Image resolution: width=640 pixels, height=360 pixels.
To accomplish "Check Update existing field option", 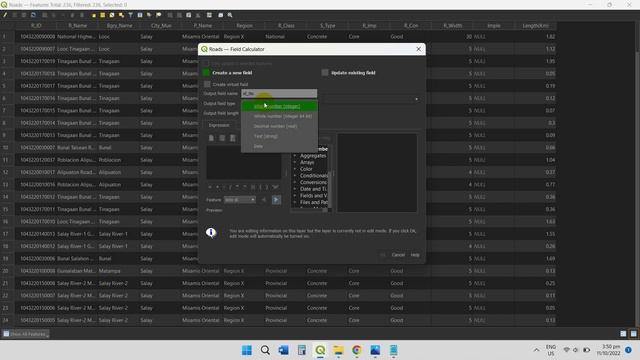I will point(325,73).
